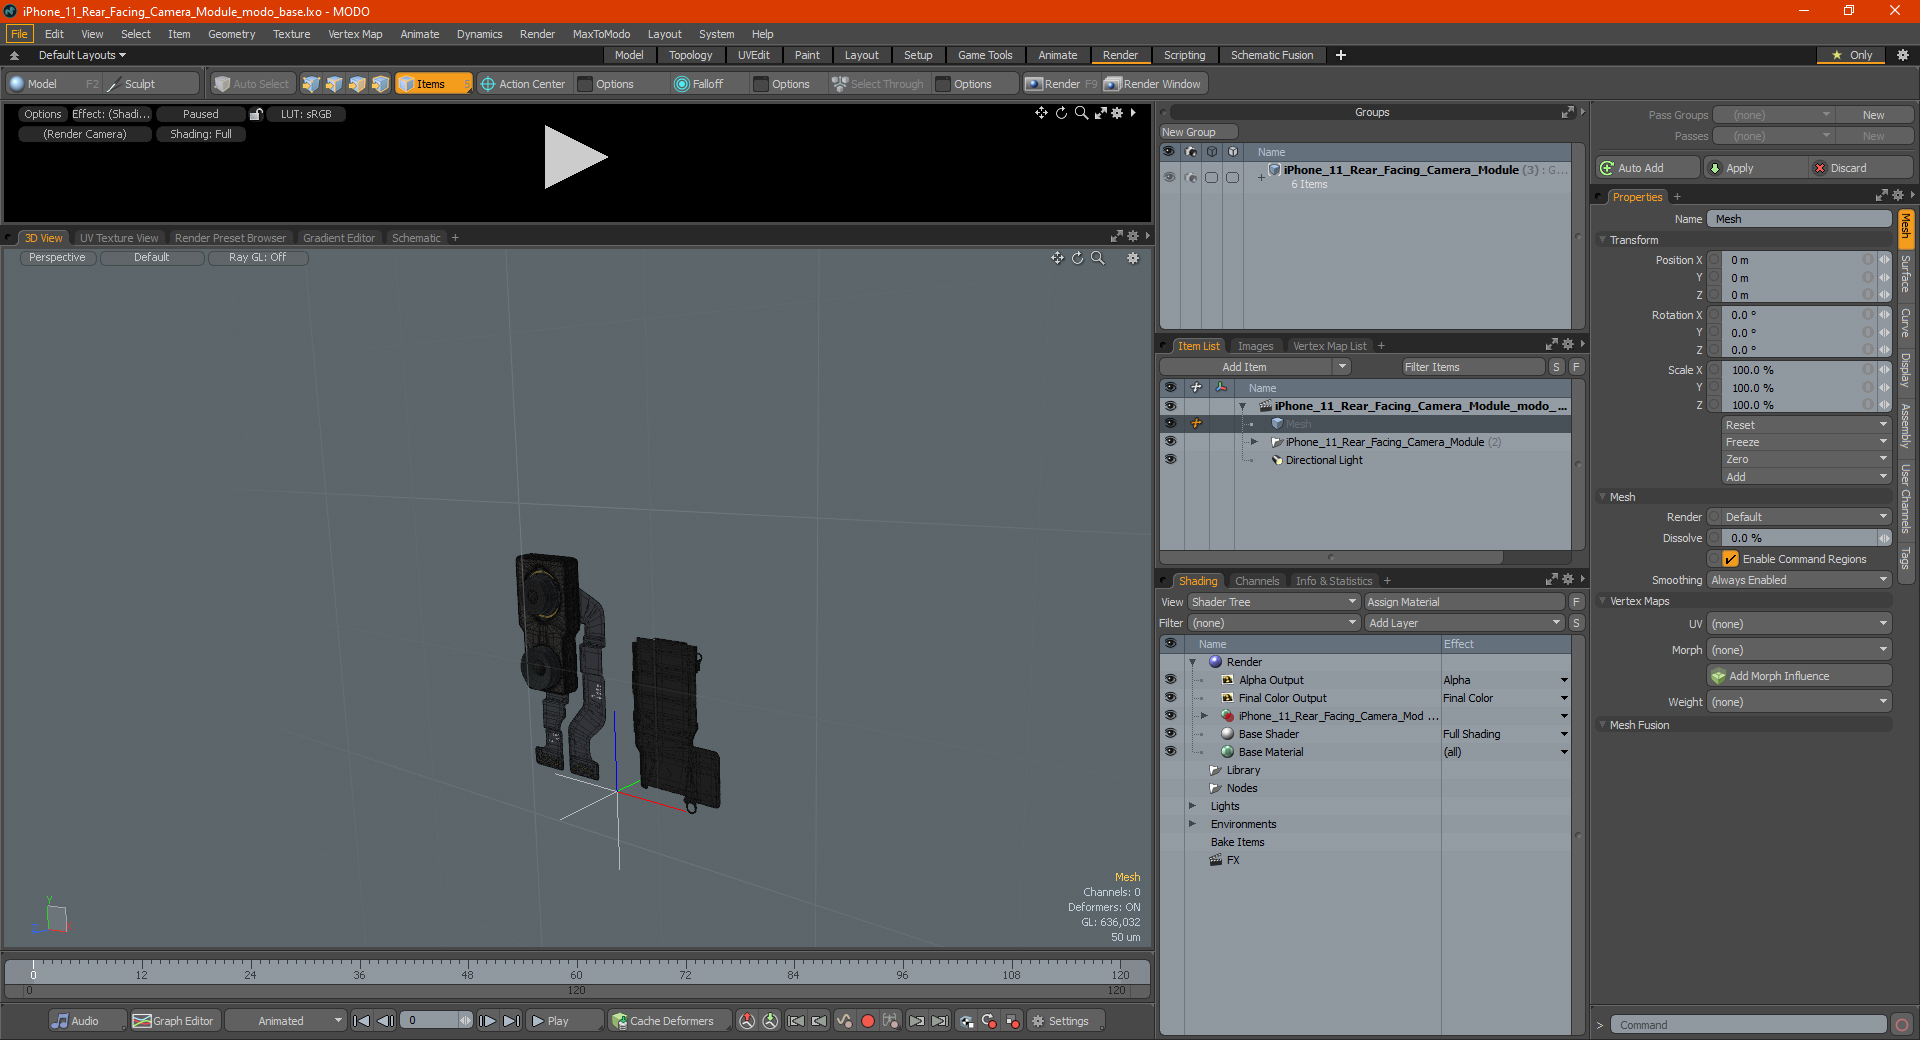1920x1040 pixels.
Task: Click 3D viewport pan move icon
Action: (x=1057, y=258)
